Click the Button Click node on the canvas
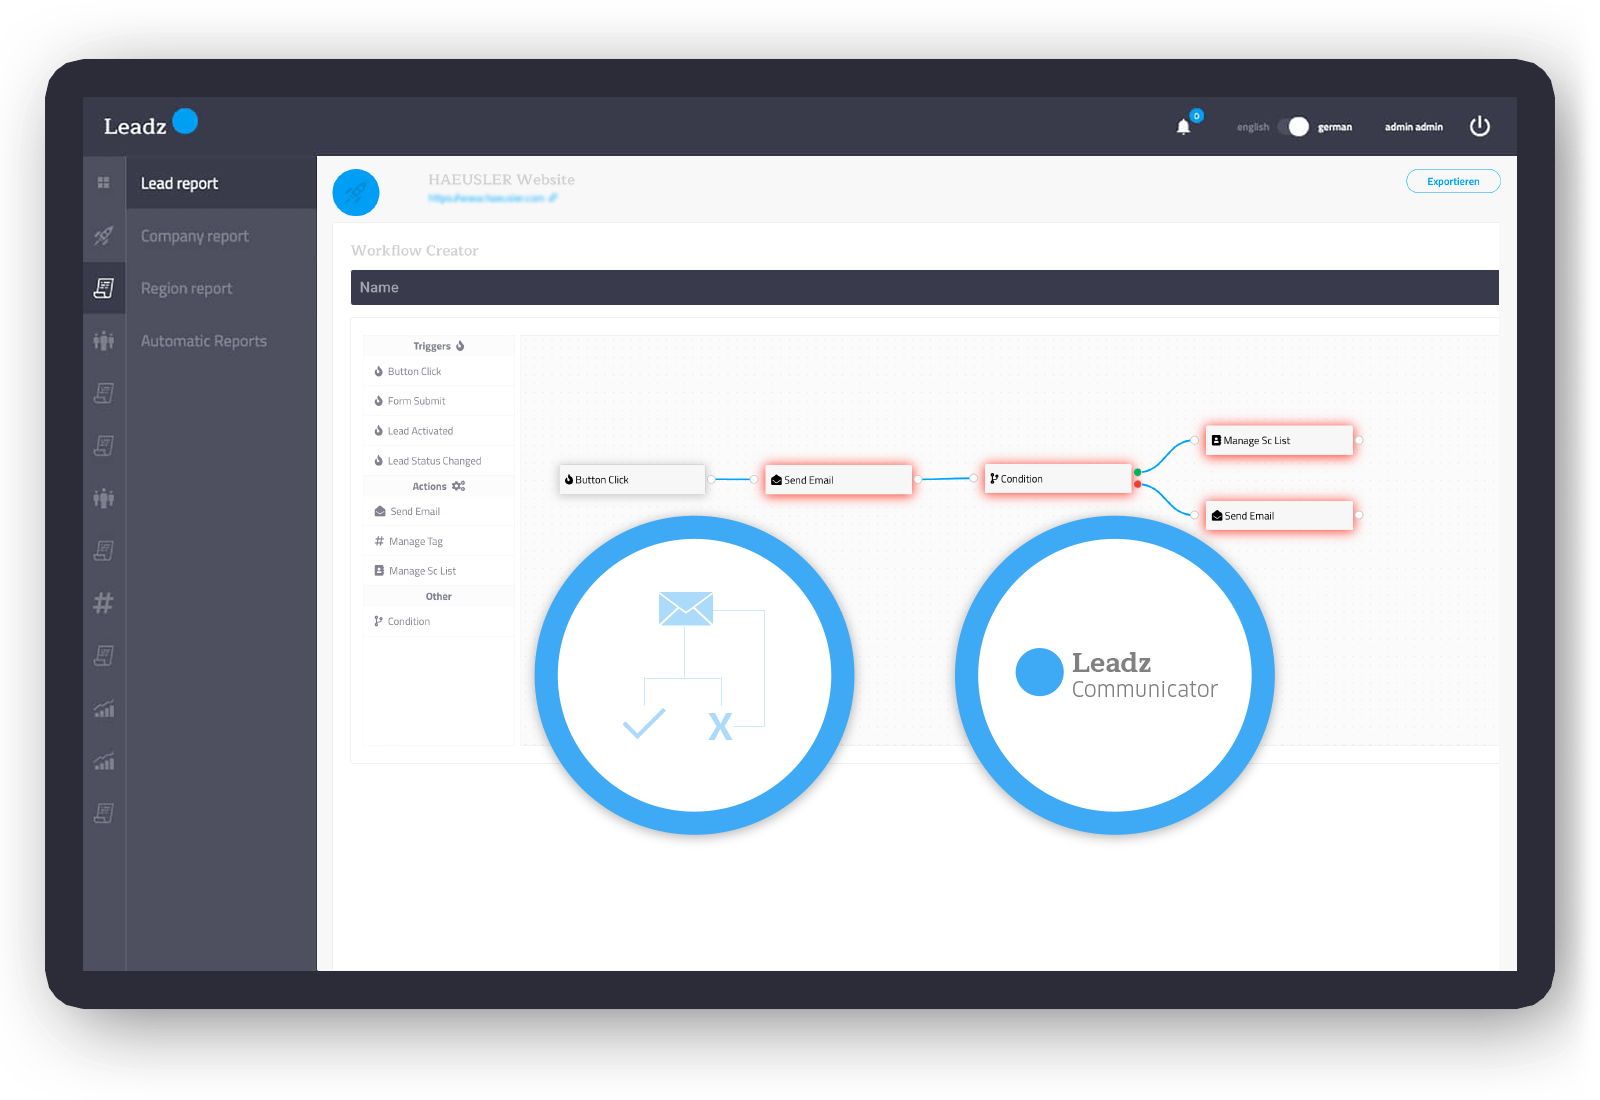Screen dimensions: 1600x1100 632,479
